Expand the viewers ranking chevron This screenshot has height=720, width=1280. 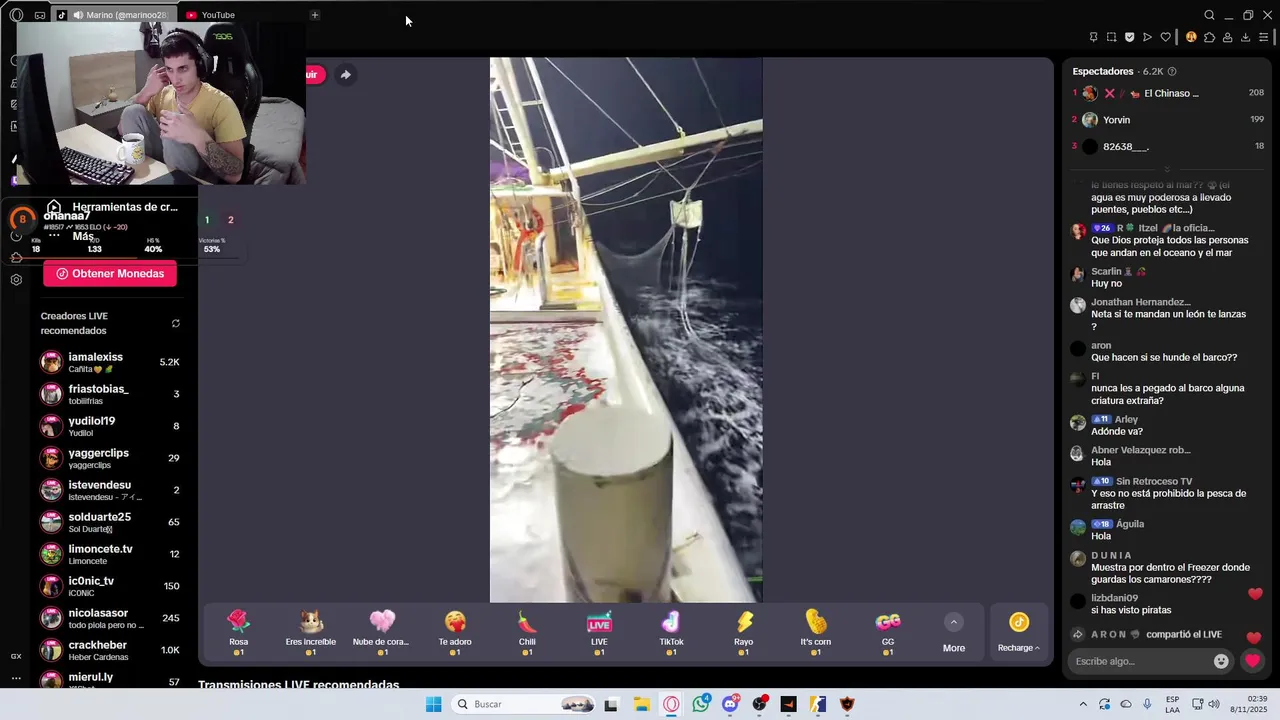(x=1166, y=168)
